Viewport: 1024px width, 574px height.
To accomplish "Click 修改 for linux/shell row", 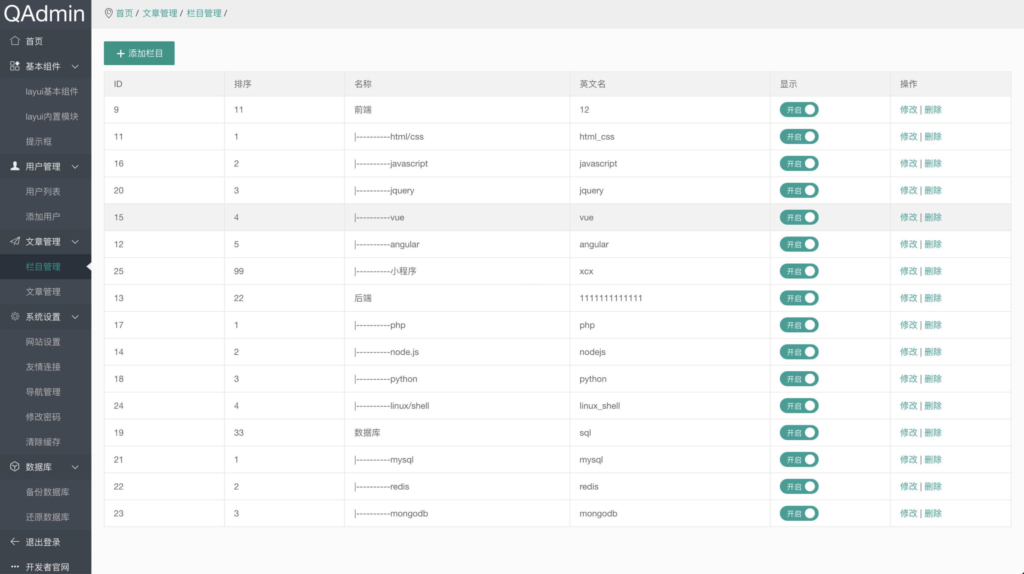I will 908,406.
